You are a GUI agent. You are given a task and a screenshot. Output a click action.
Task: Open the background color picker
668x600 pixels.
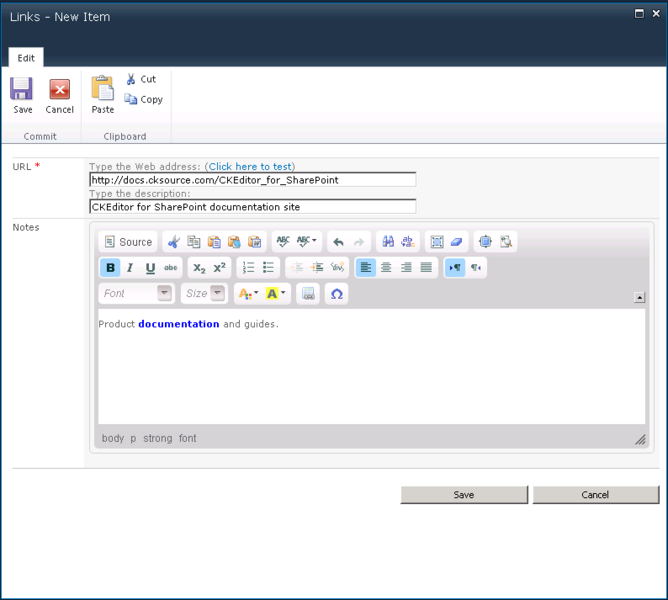[275, 294]
